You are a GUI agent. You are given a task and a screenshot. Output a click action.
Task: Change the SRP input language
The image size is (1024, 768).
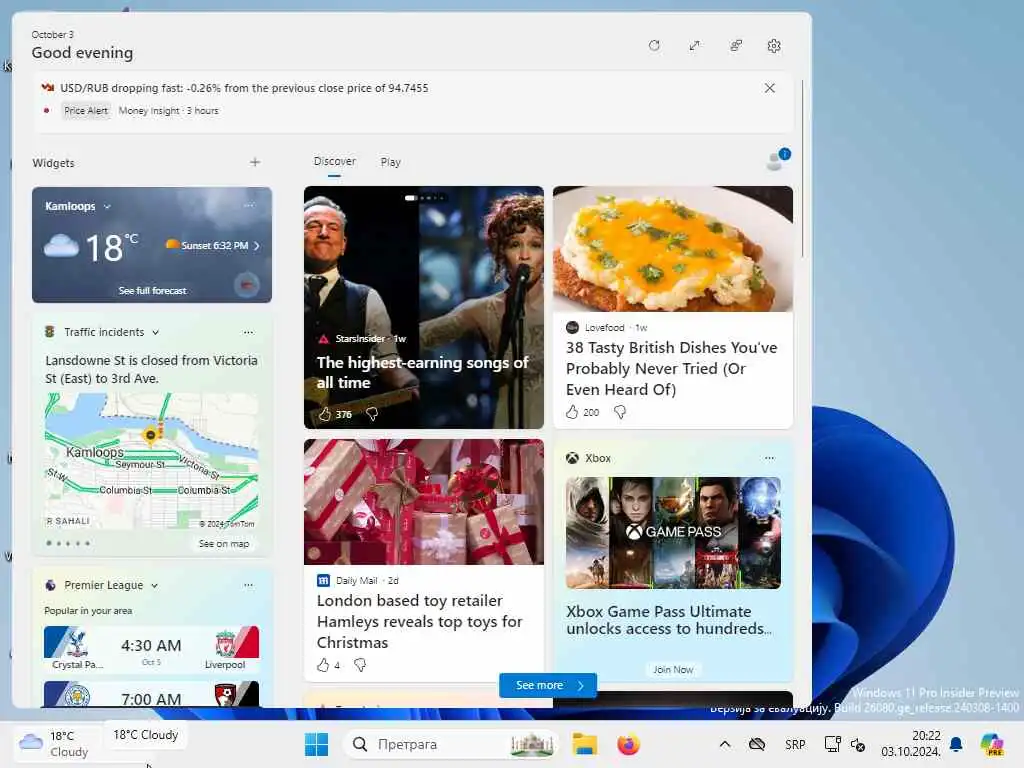(795, 744)
